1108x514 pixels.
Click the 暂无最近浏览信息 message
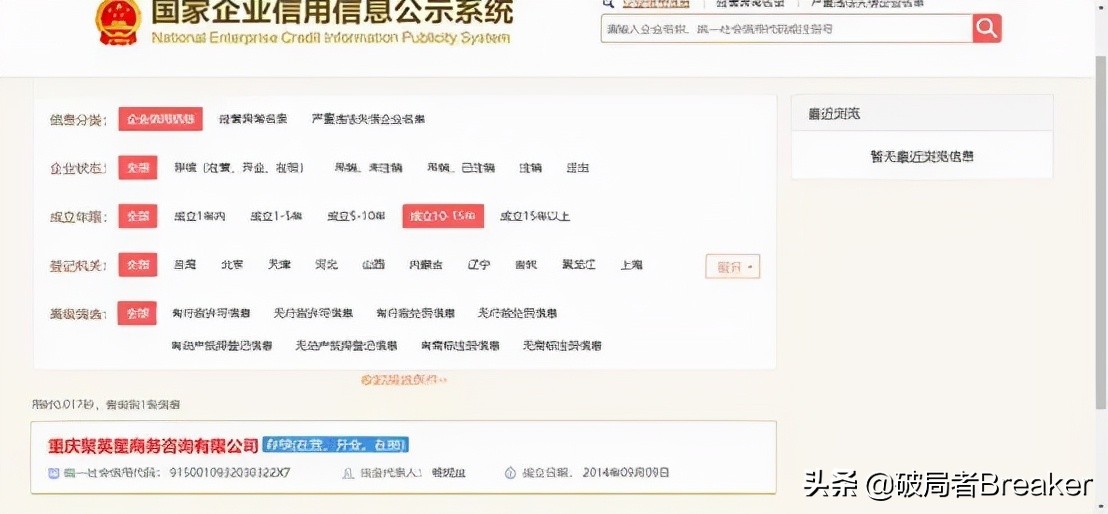pos(922,156)
